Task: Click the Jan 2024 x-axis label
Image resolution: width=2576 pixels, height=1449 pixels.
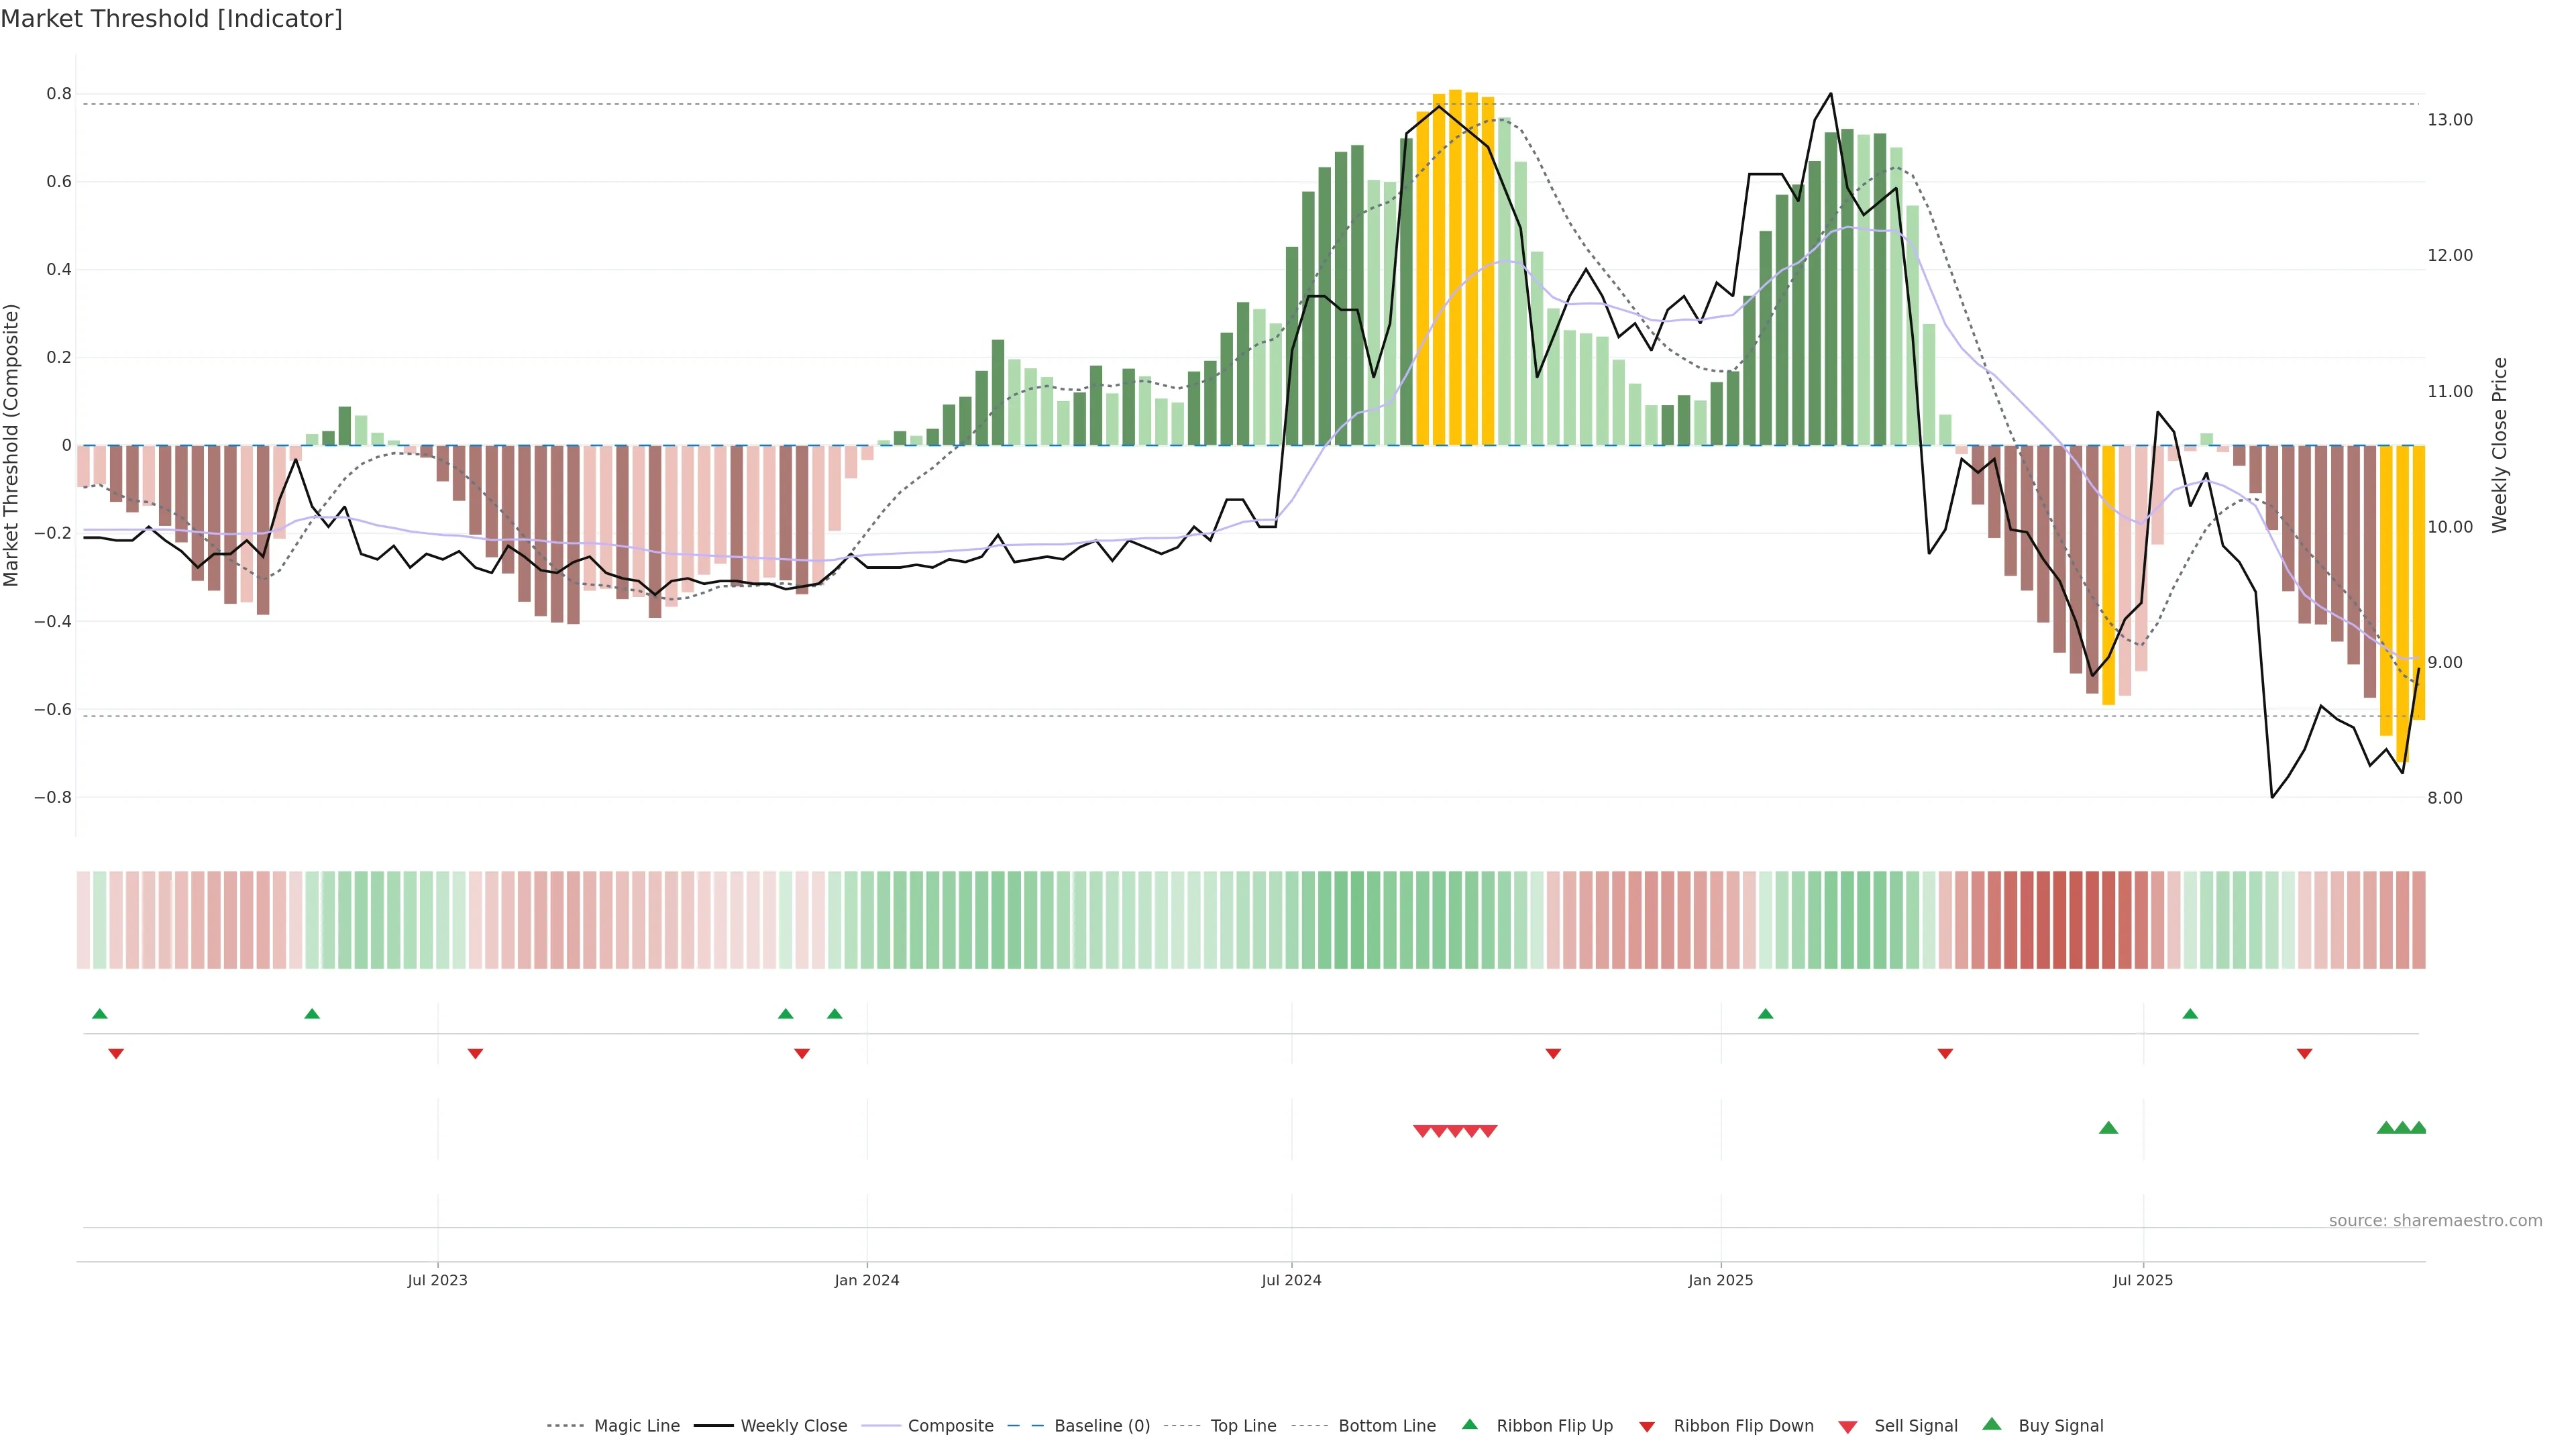Action: pos(866,1280)
